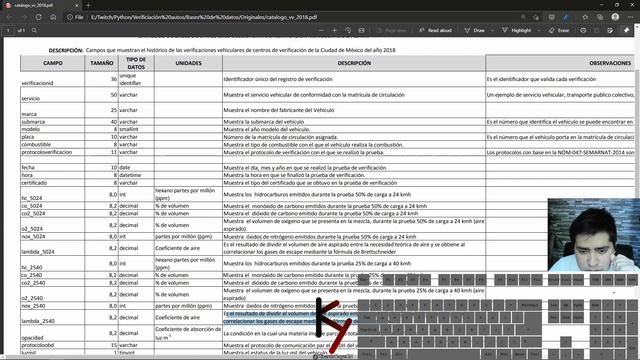This screenshot has height=360, width=640.
Task: Click 'Identificador único del registro de verificación' text
Action: [278, 79]
